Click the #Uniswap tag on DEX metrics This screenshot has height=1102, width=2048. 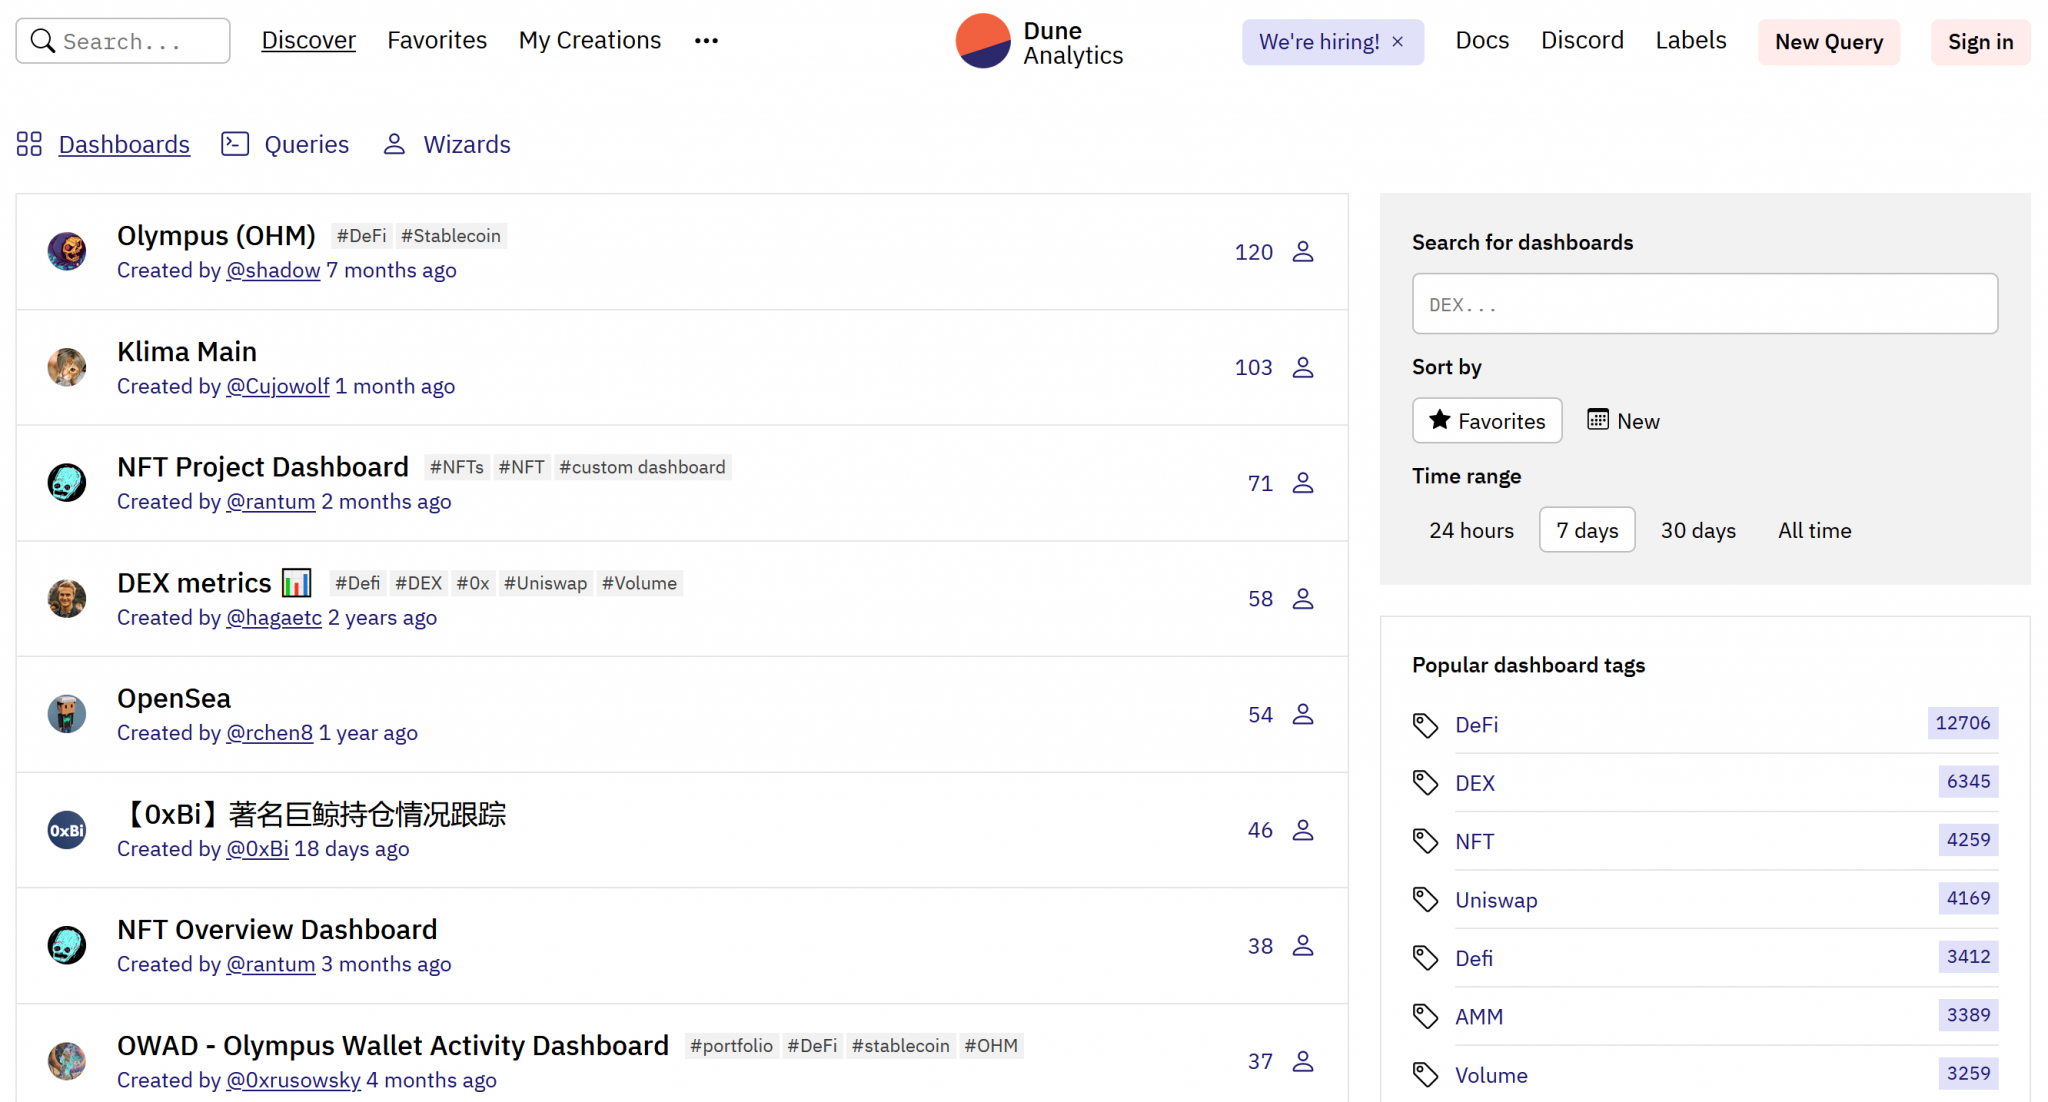click(545, 583)
